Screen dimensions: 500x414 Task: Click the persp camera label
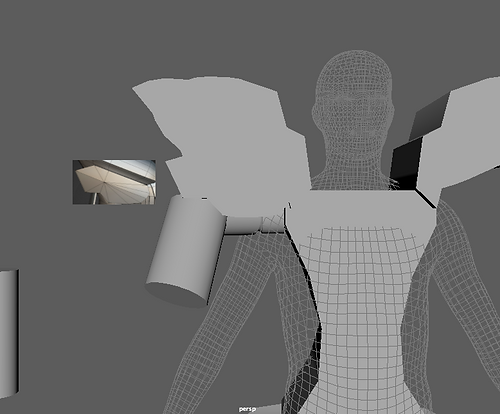[x=247, y=409]
